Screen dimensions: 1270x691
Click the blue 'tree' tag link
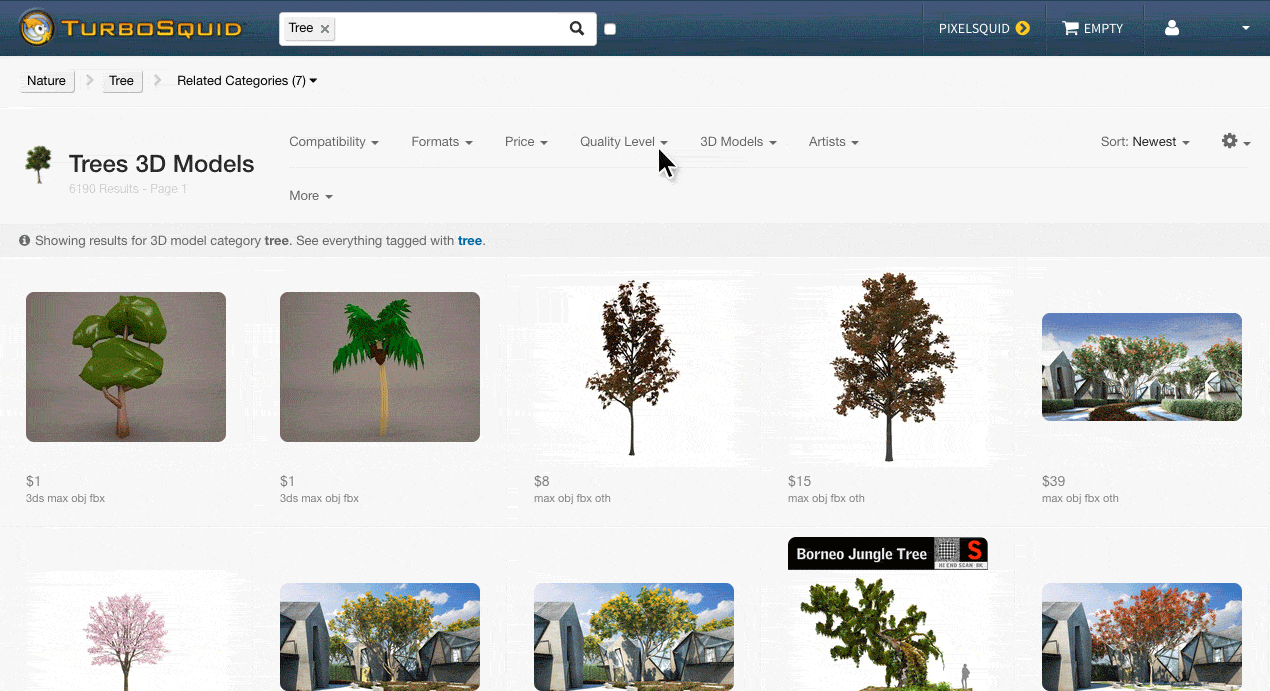[470, 241]
